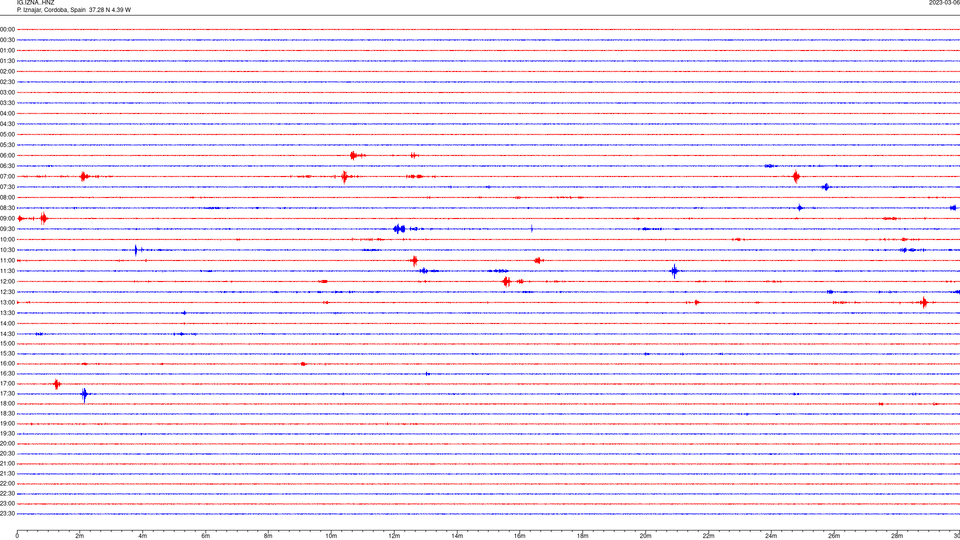This screenshot has width=960, height=540.
Task: Select the 20:00 trace time label
Action: [7, 444]
